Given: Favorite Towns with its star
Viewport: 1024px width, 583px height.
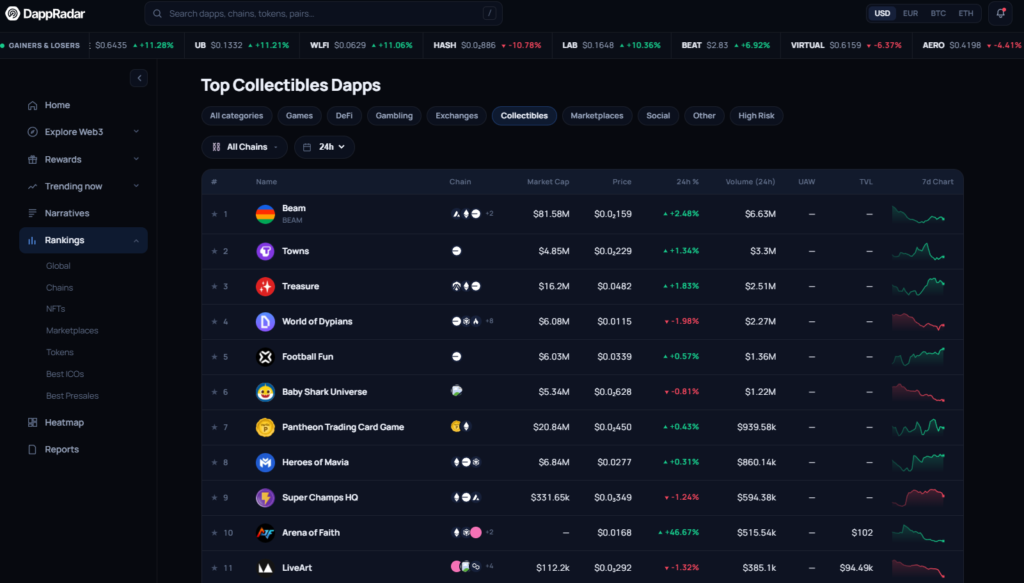Looking at the screenshot, I should (x=214, y=251).
